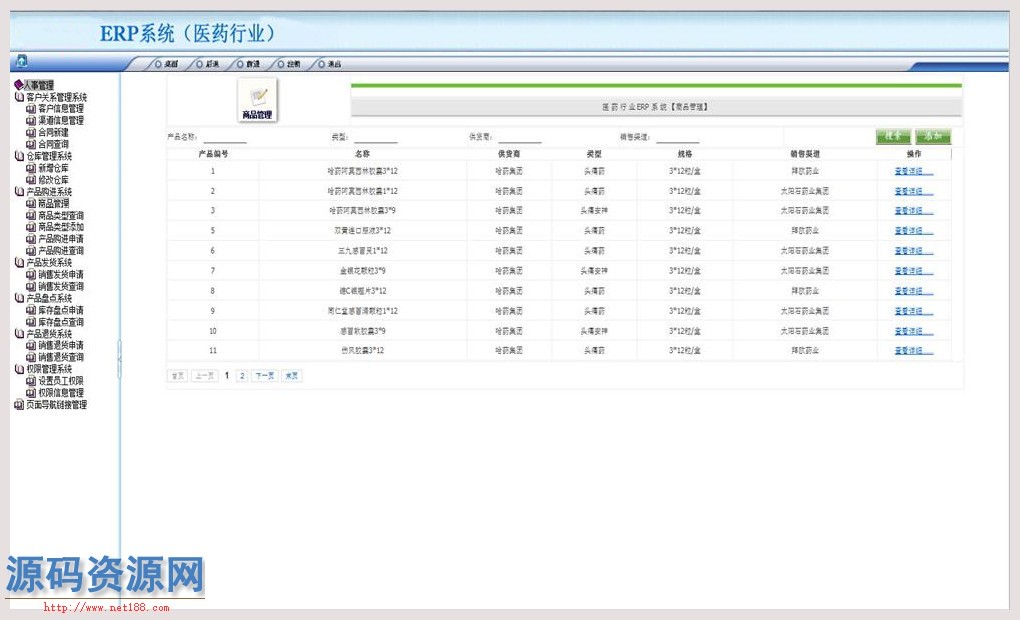Expand the 客户关系管理系统 tree group

coord(19,97)
